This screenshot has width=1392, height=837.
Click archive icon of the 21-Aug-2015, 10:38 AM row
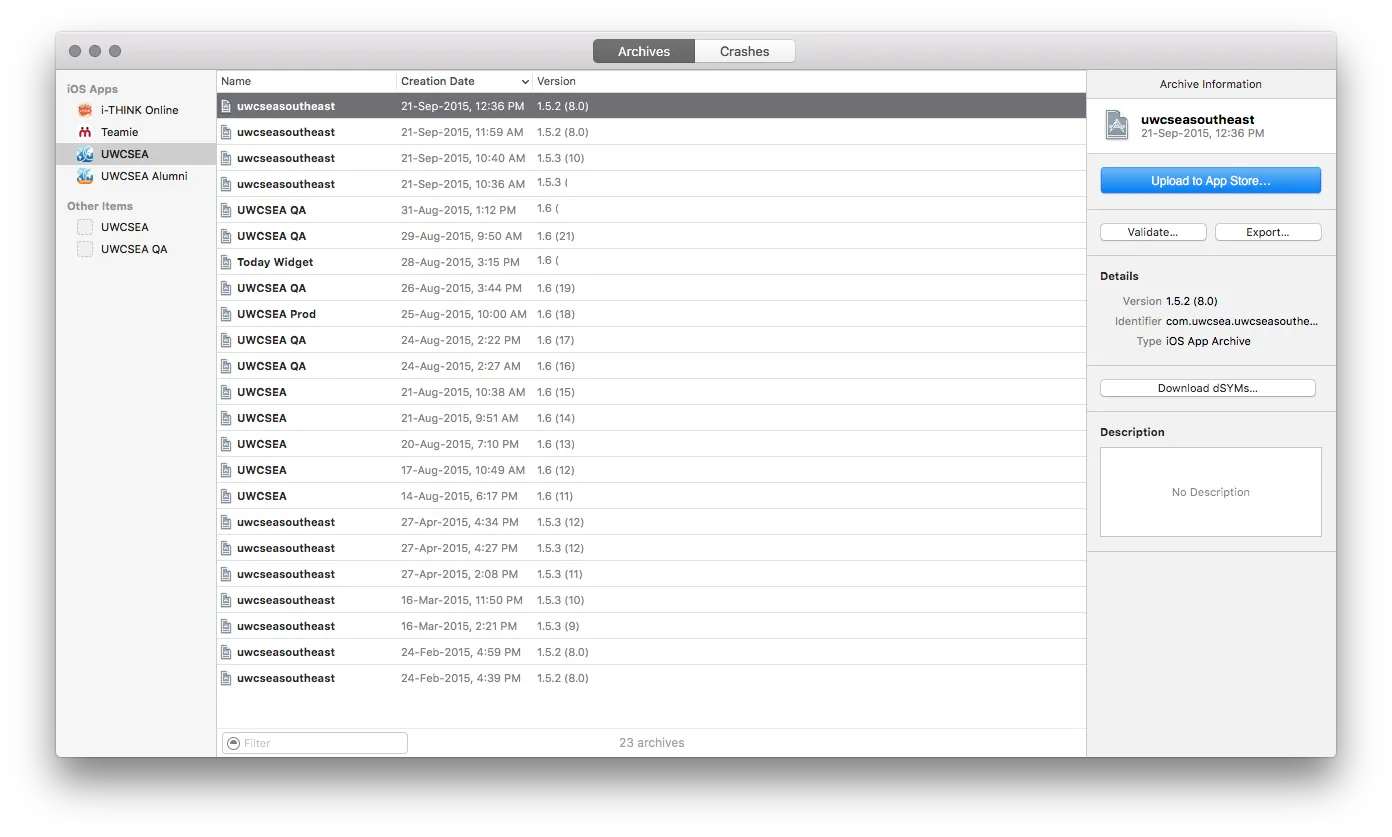(x=226, y=392)
